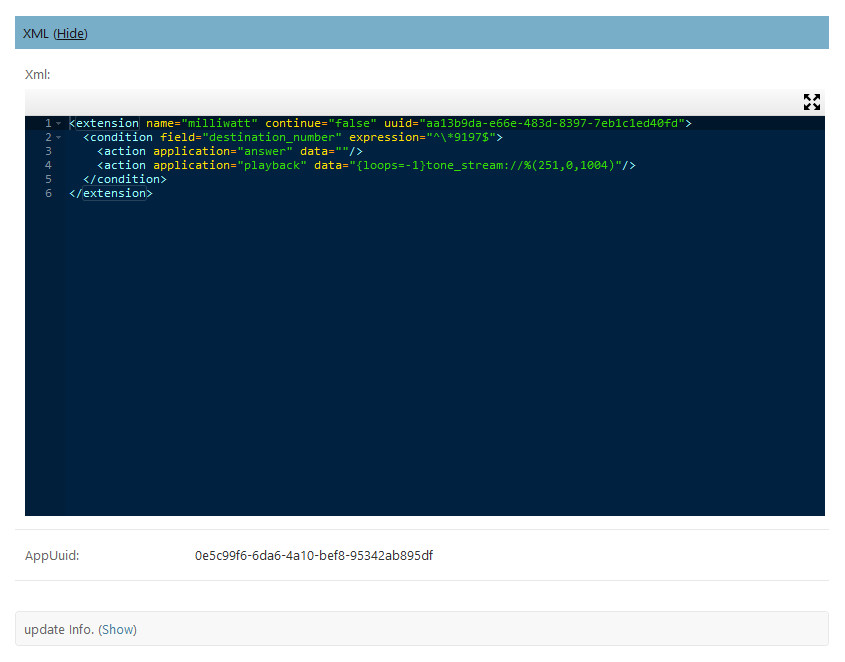Toggle fullscreen mode for the XML editor
The width and height of the screenshot is (845, 662).
click(x=811, y=102)
